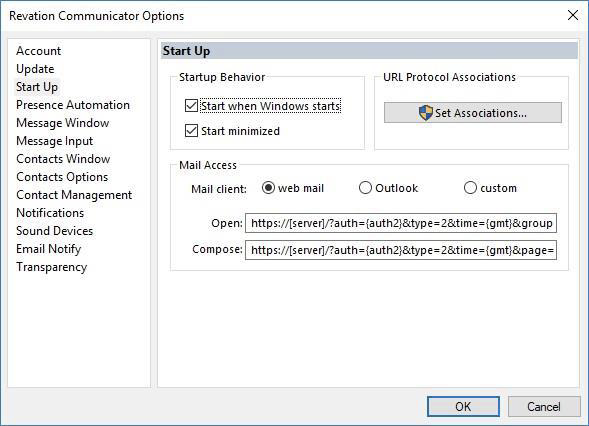Open the Transparency options page
Viewport: 589px width, 426px height.
51,267
